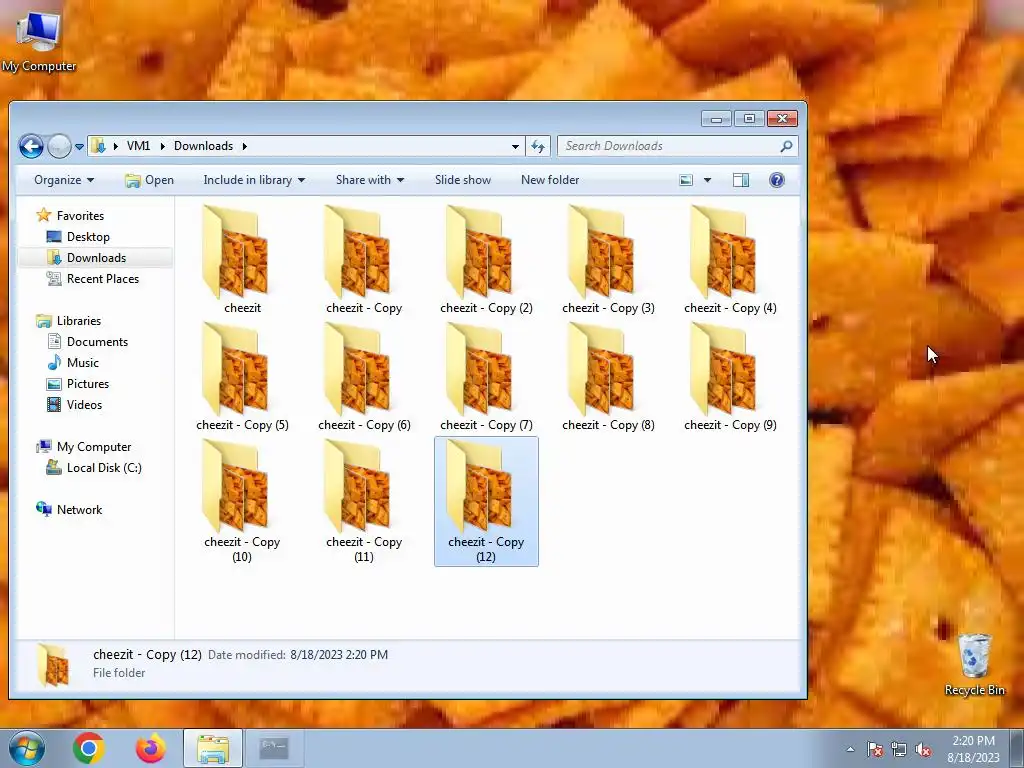Select Desktop under Favorites
The height and width of the screenshot is (768, 1024).
pyautogui.click(x=78, y=237)
